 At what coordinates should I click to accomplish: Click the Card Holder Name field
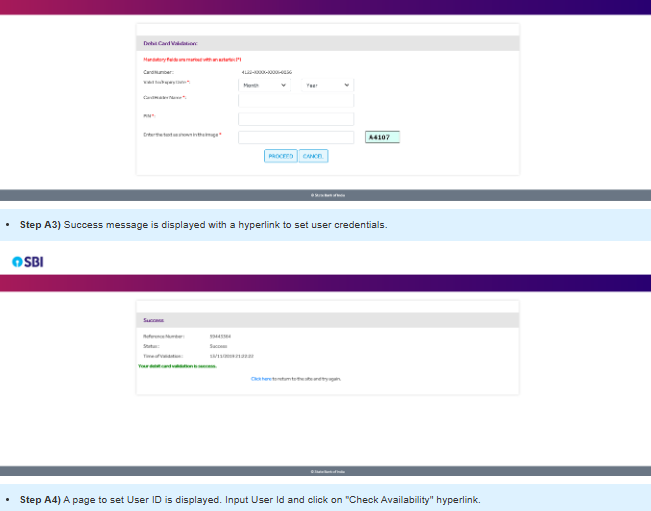pyautogui.click(x=296, y=100)
